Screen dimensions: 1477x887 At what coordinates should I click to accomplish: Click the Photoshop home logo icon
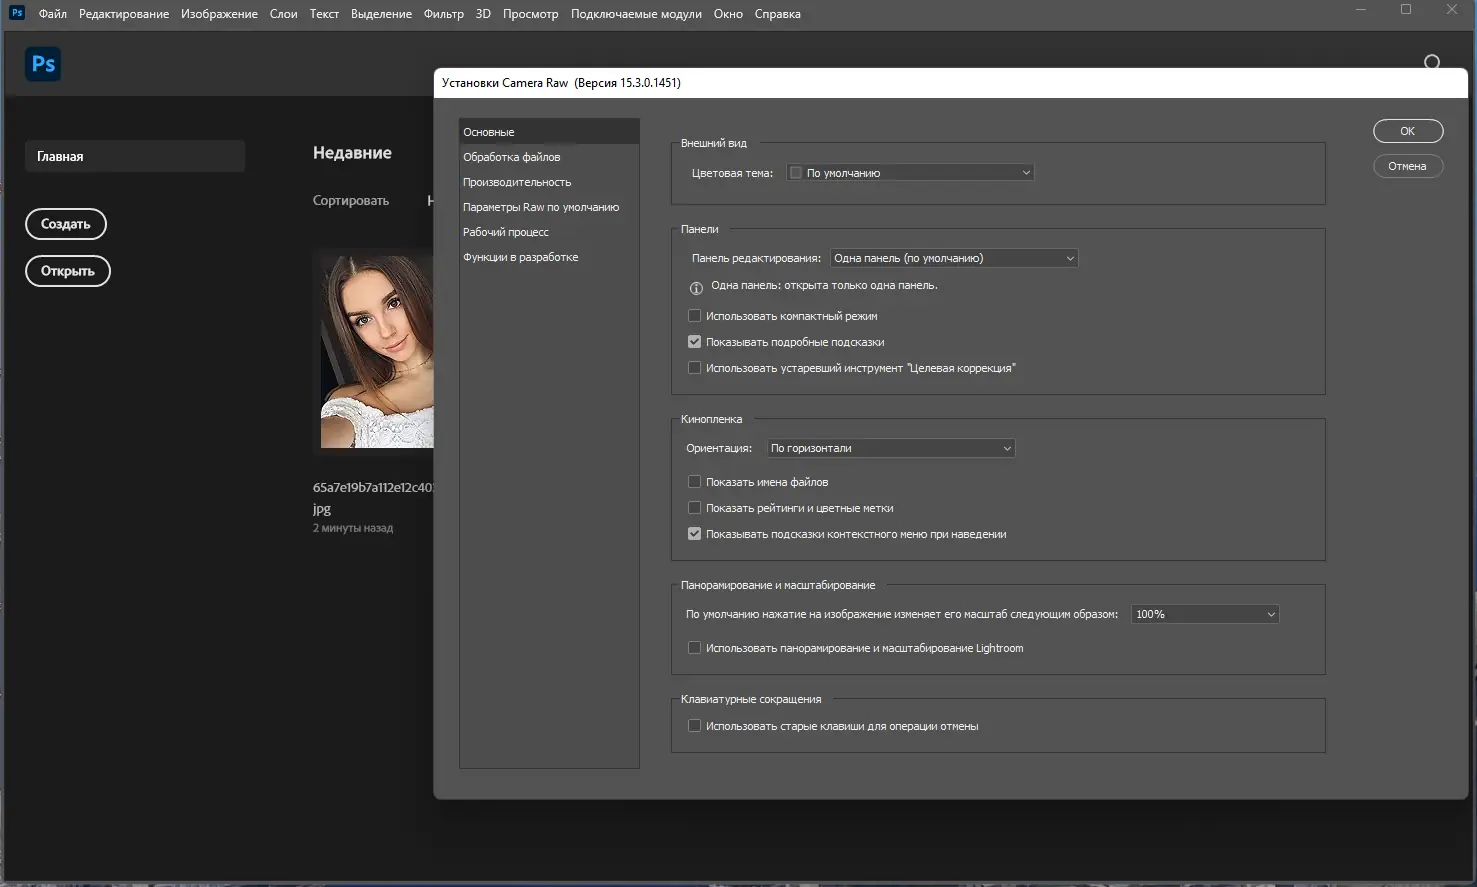tap(43, 64)
